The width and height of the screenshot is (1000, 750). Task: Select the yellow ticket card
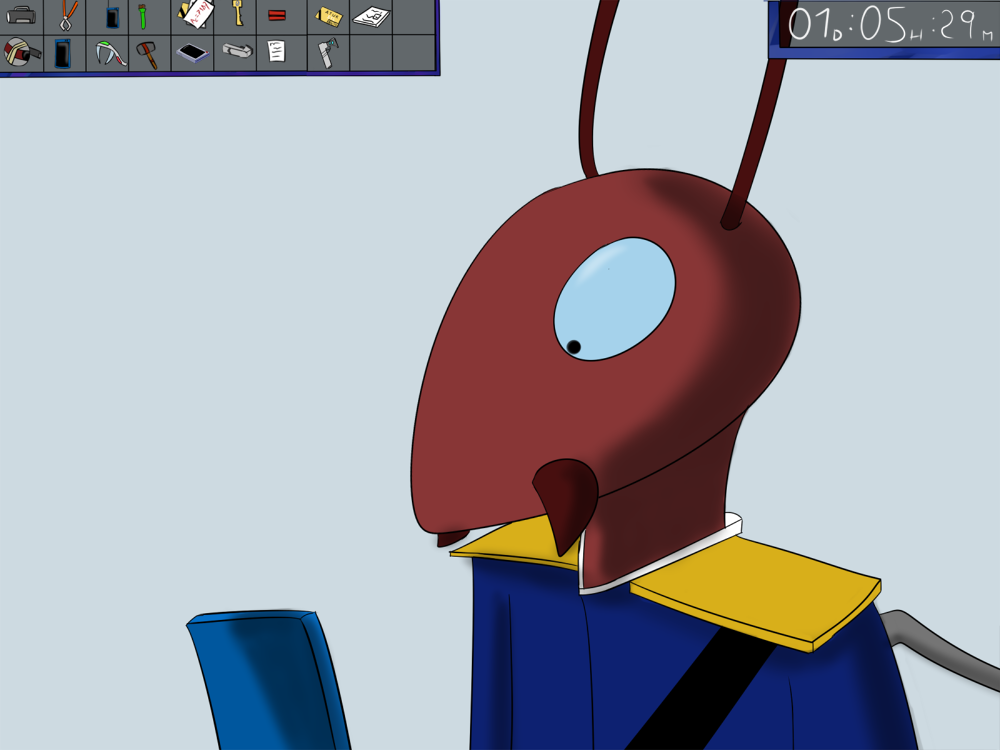coord(328,15)
